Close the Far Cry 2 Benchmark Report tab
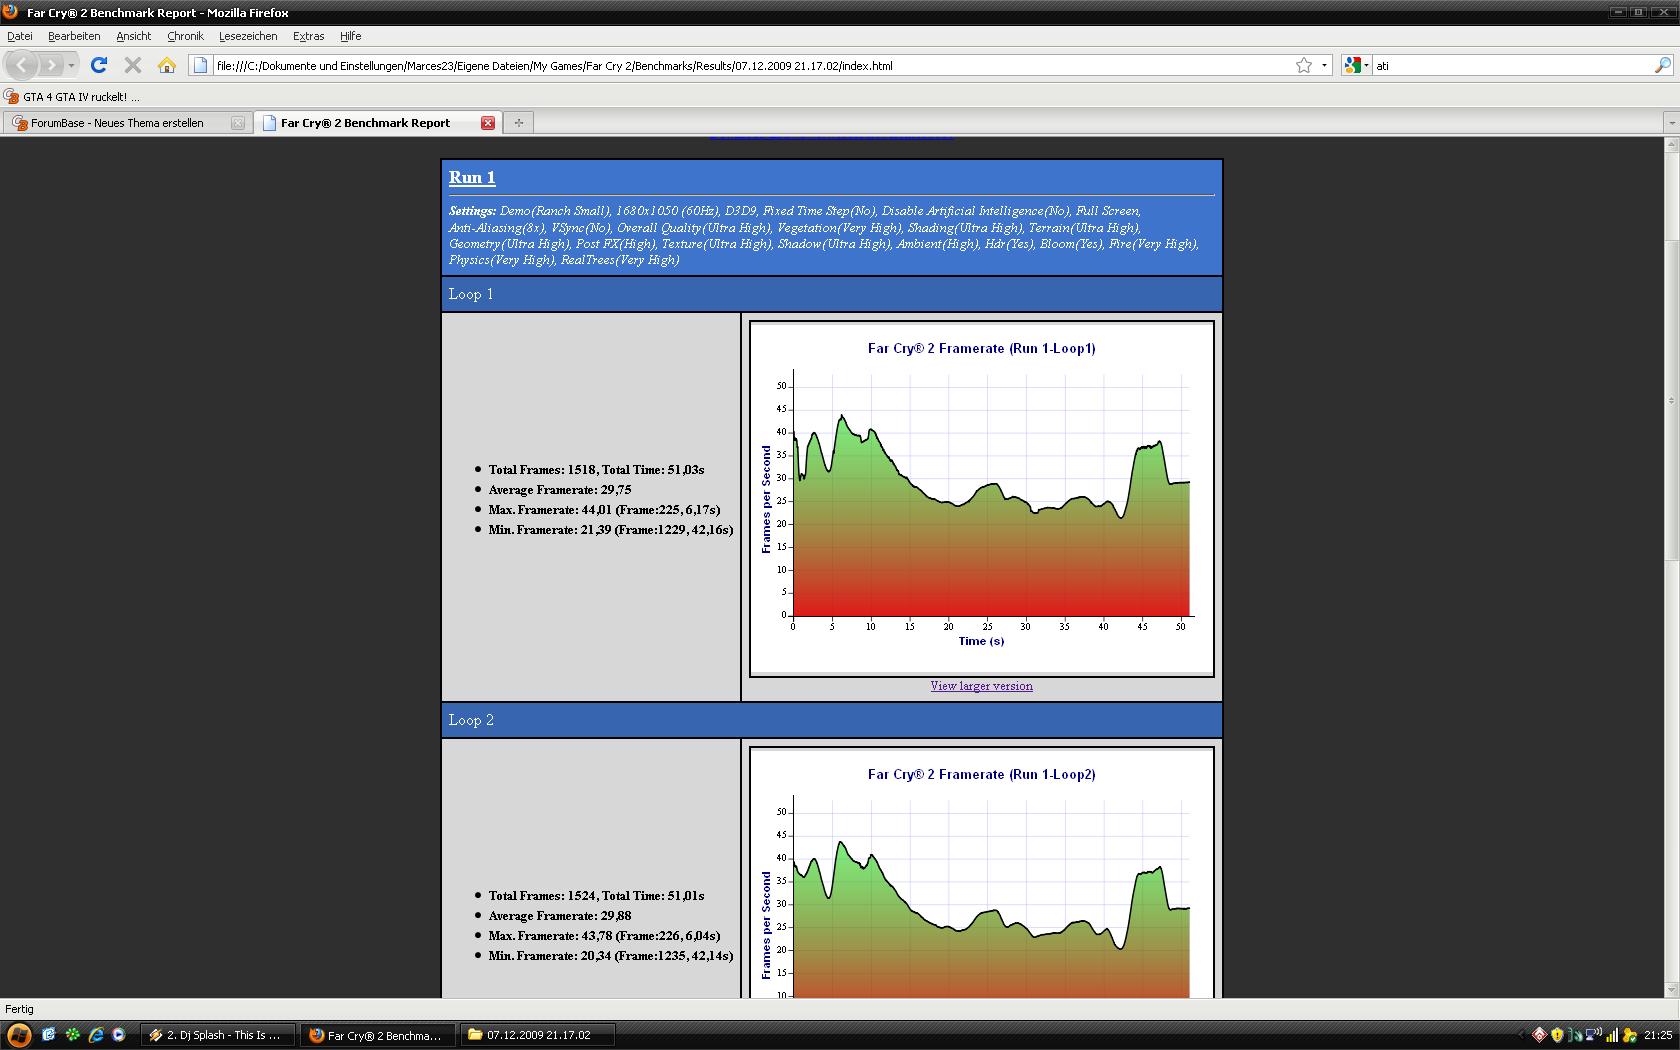 (488, 123)
